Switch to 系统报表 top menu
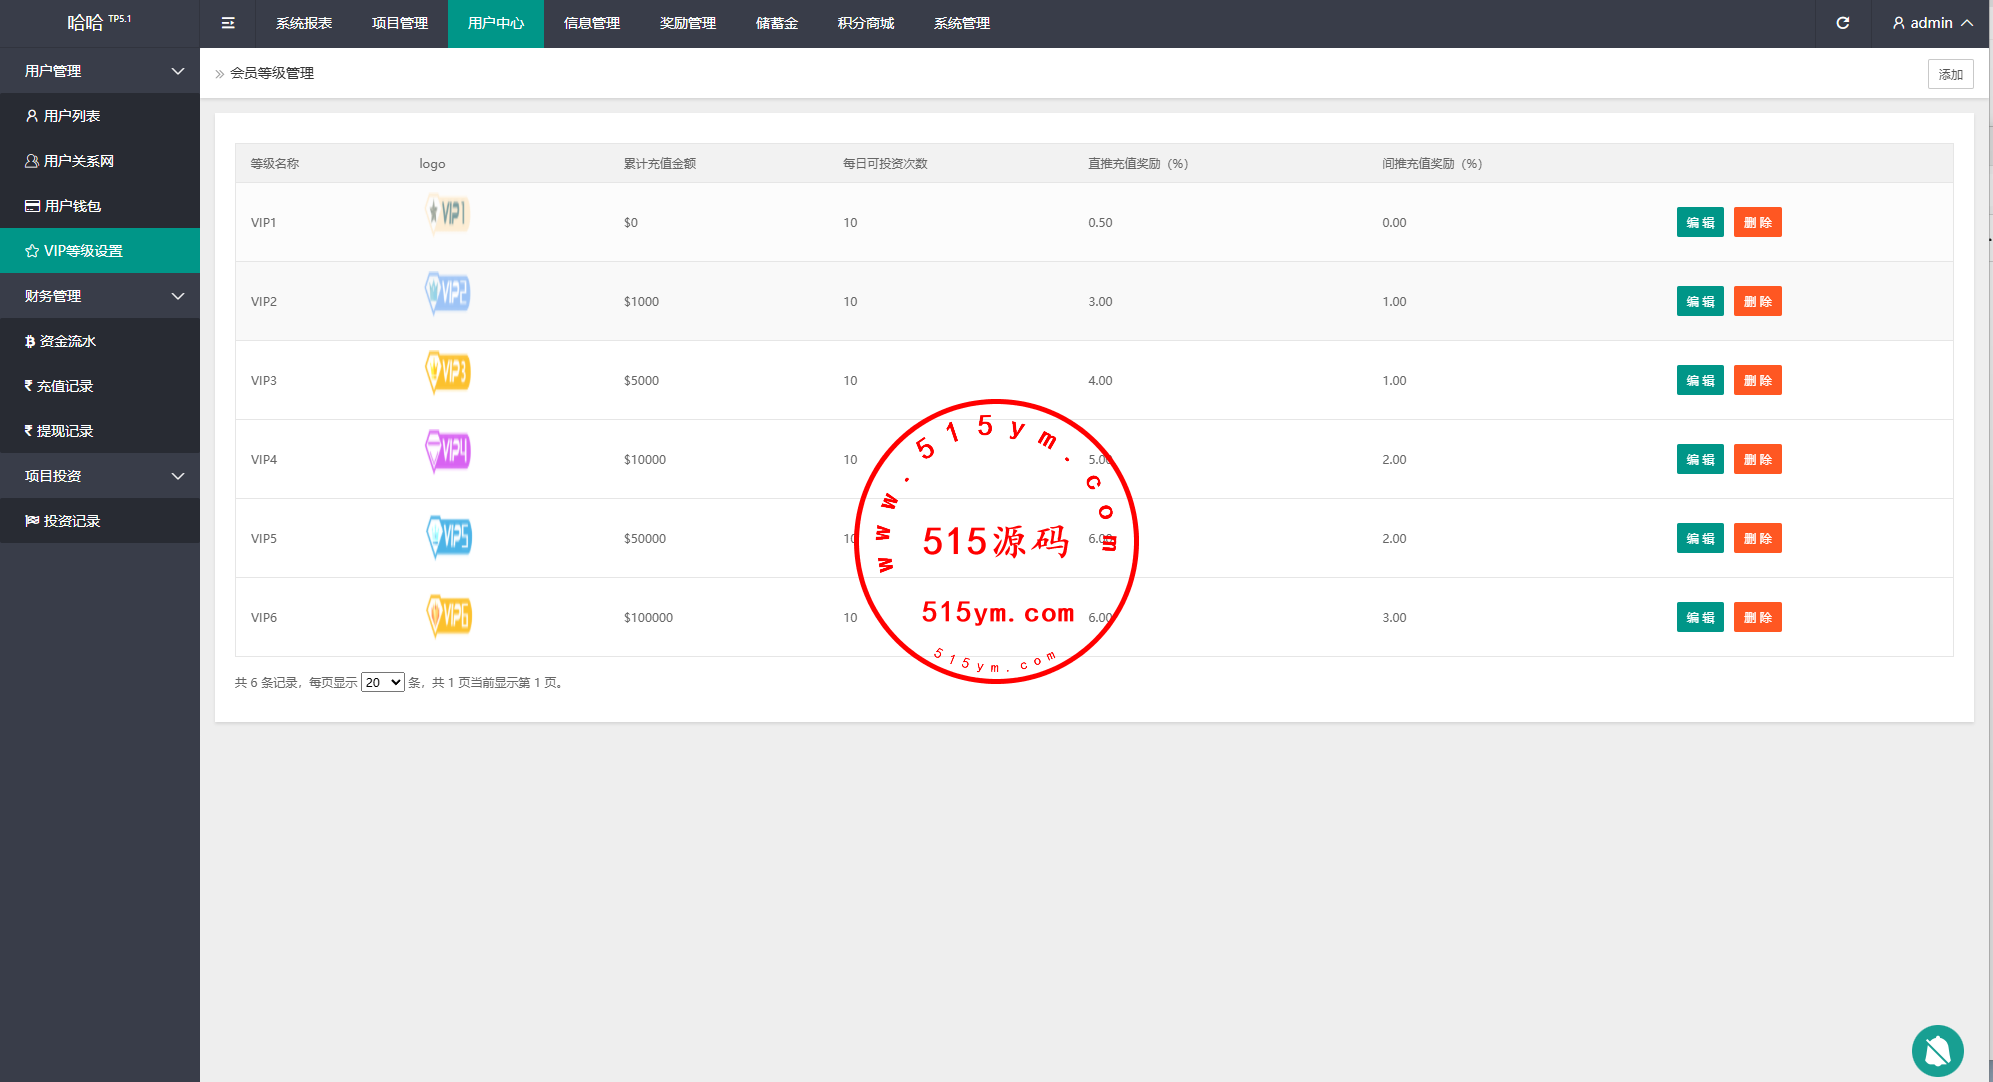This screenshot has height=1082, width=1993. tap(304, 23)
